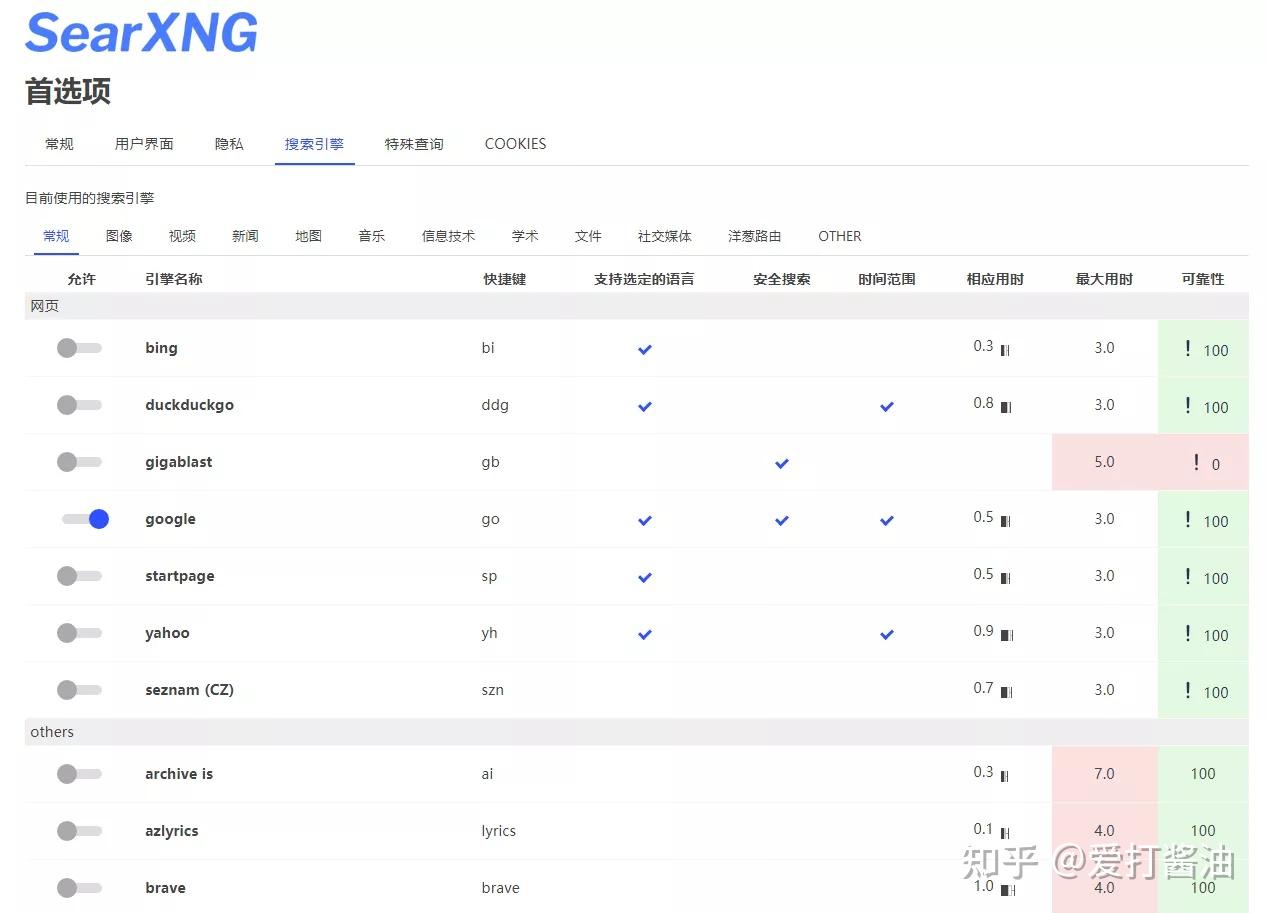
Task: Toggle the seznam (CZ) engine on
Action: [x=79, y=690]
